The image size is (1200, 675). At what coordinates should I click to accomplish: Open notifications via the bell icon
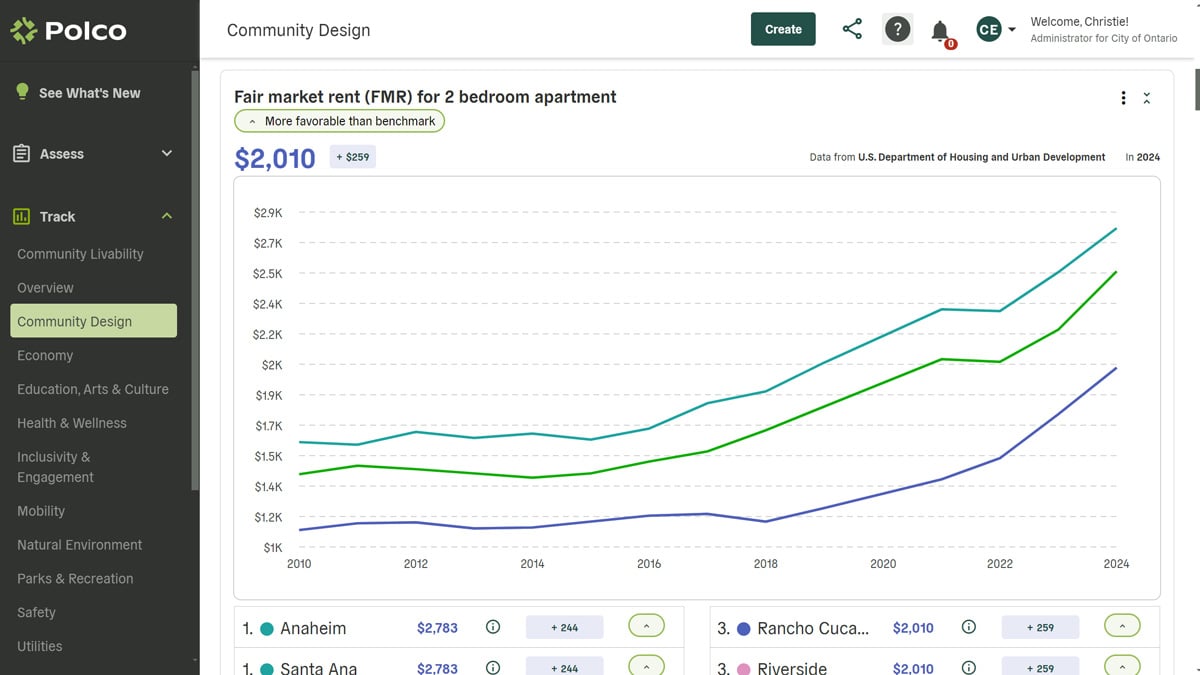point(940,29)
